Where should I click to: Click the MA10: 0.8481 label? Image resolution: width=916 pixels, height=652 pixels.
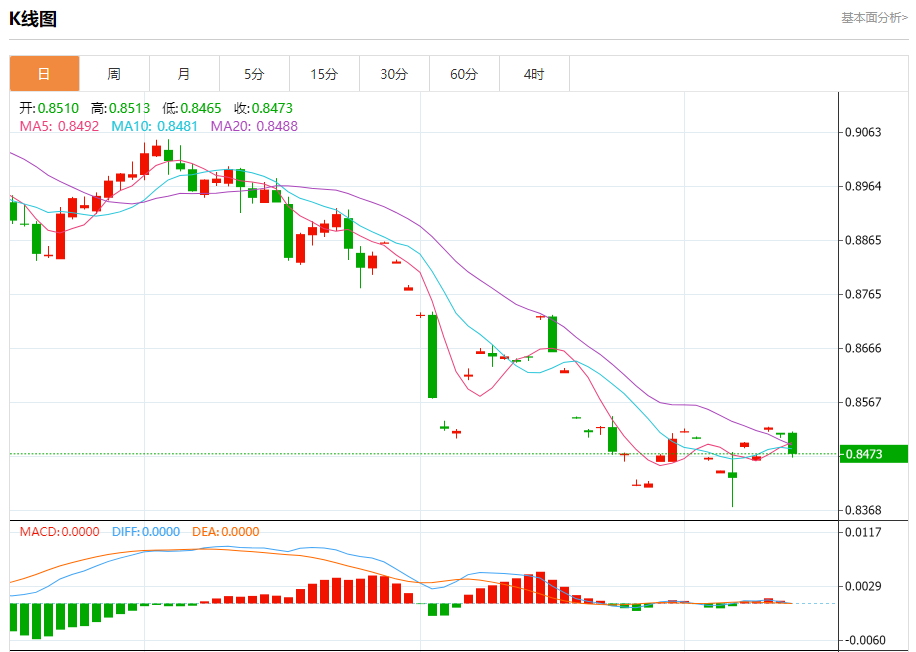(x=155, y=126)
